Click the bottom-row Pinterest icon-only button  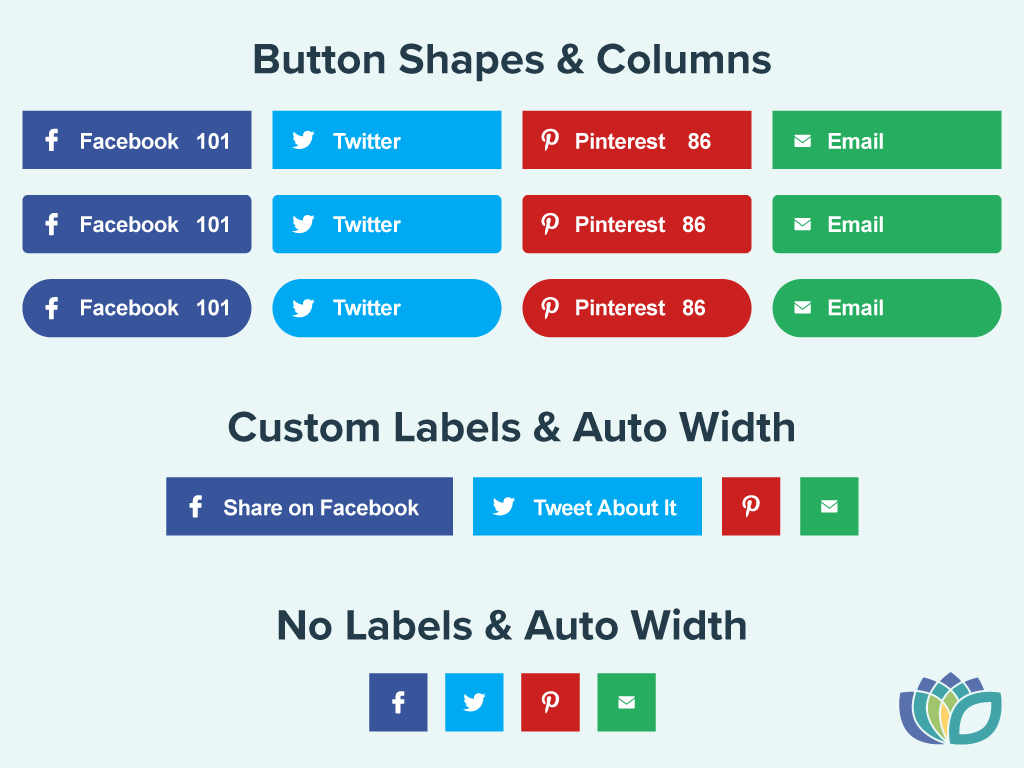(550, 702)
